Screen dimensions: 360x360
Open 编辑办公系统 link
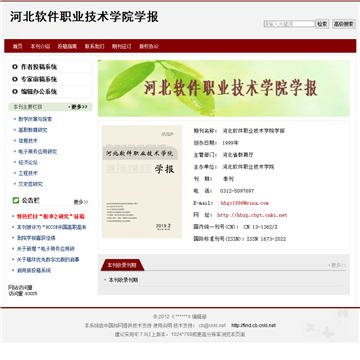coord(39,92)
